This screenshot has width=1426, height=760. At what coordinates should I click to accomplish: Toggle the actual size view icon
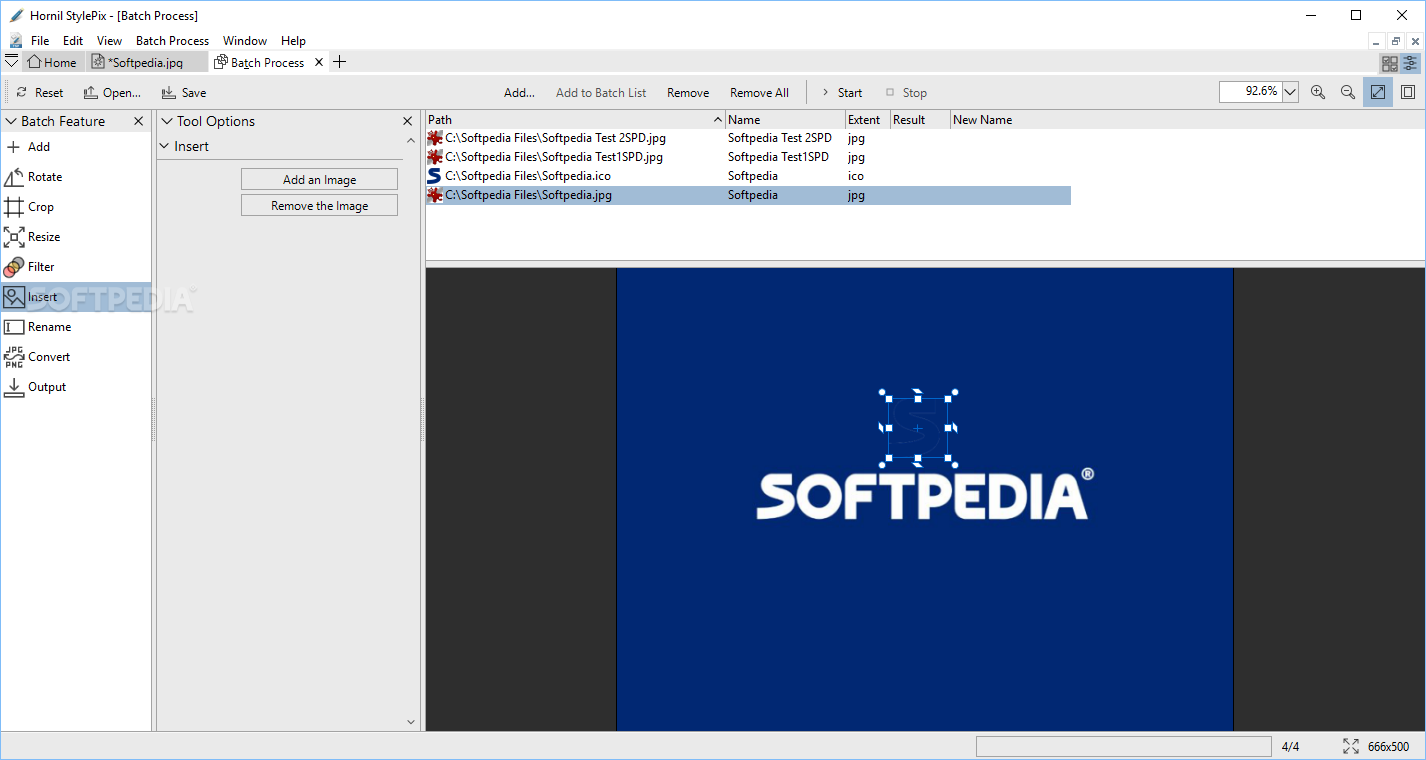(x=1408, y=92)
